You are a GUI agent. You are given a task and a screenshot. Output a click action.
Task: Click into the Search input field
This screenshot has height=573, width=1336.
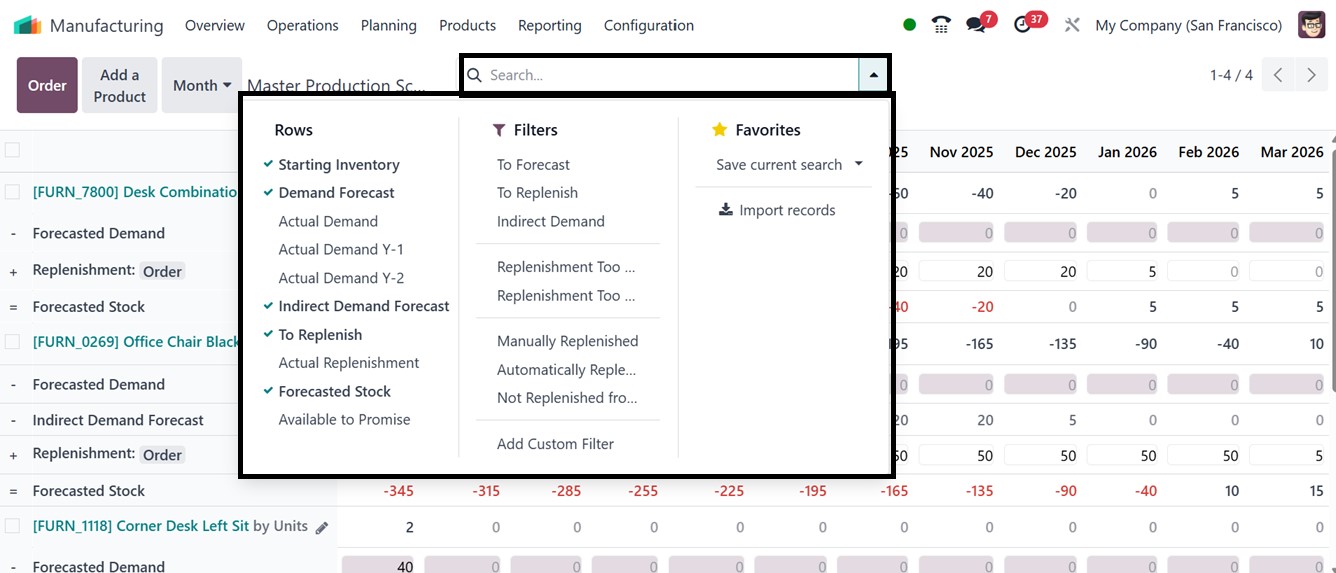670,75
